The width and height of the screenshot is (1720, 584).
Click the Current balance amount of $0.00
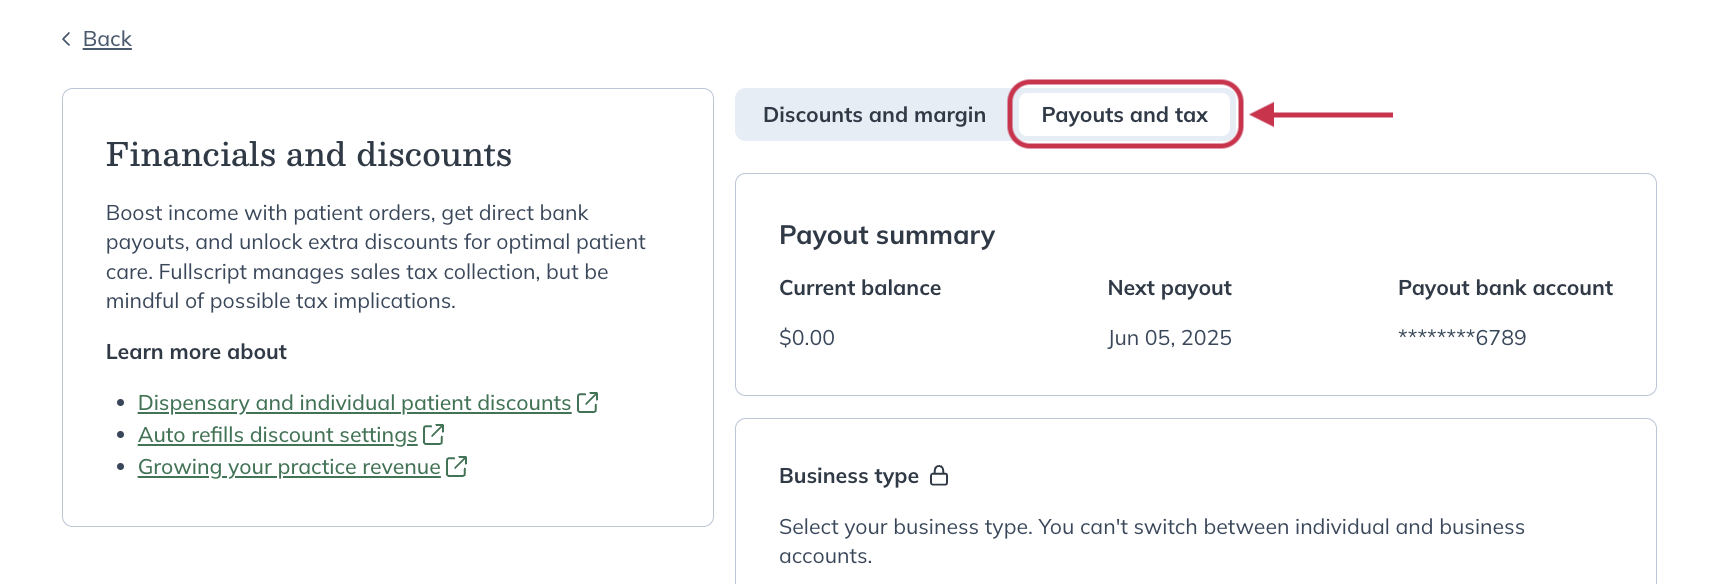(x=807, y=337)
